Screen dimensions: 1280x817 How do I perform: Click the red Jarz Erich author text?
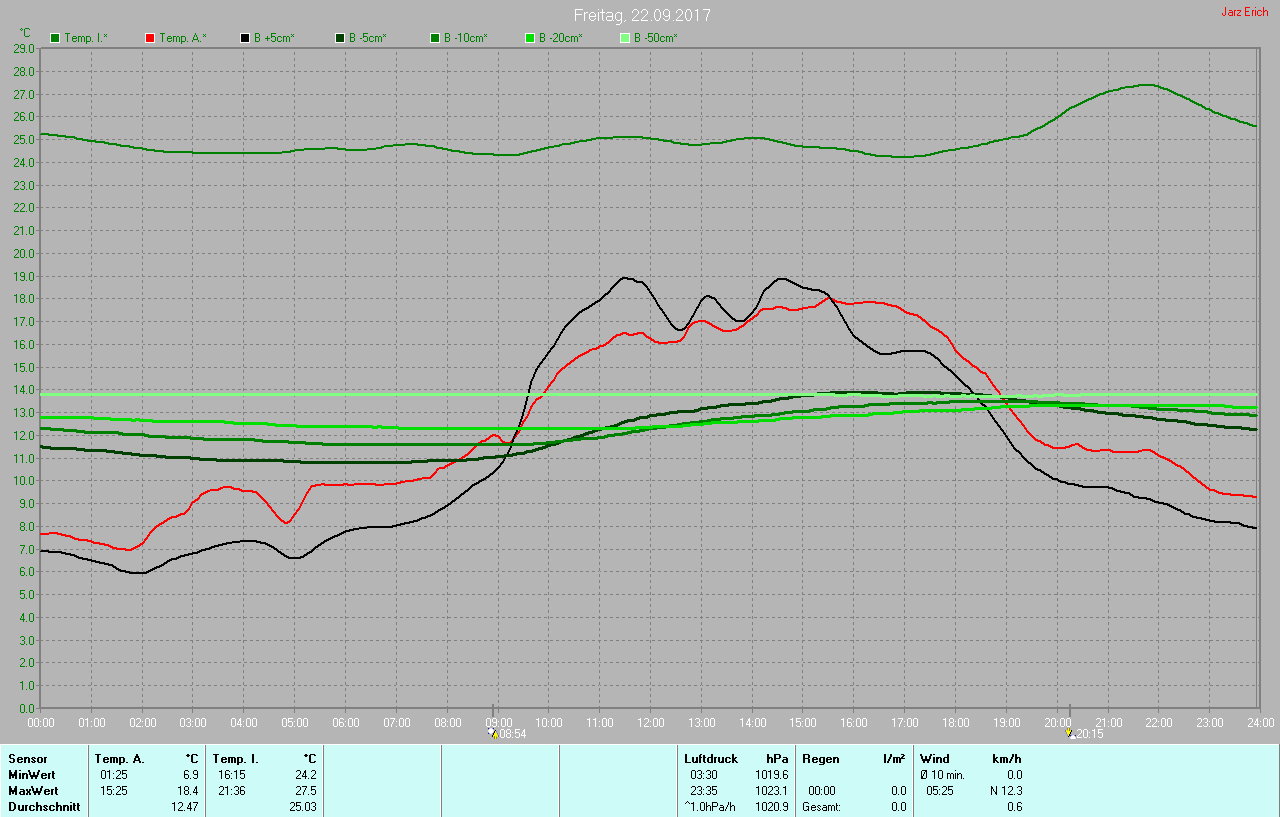pyautogui.click(x=1245, y=12)
